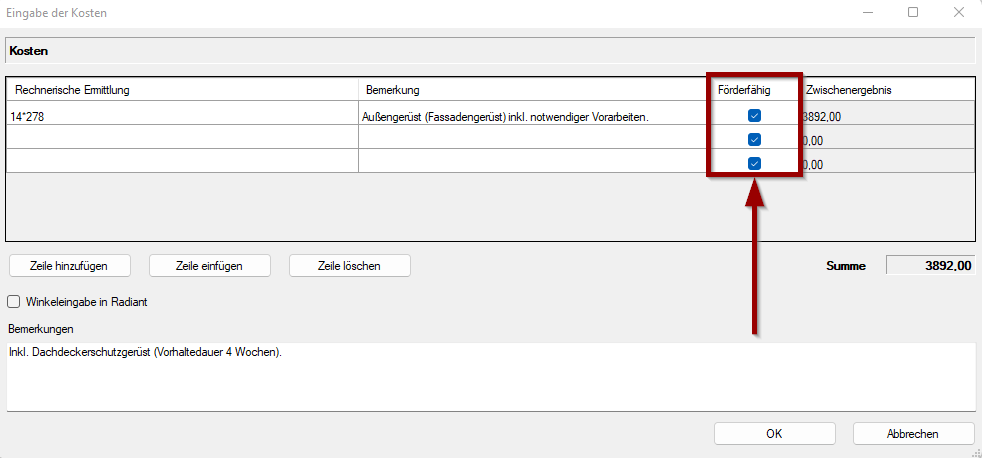Maximize the Eingabe der Kosten window
The width and height of the screenshot is (982, 458).
(913, 13)
